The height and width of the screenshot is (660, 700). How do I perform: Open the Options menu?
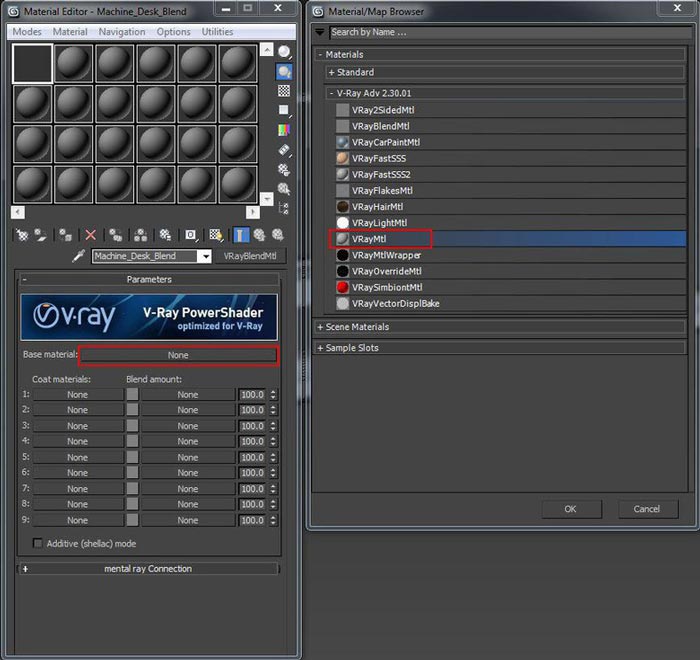coord(173,32)
